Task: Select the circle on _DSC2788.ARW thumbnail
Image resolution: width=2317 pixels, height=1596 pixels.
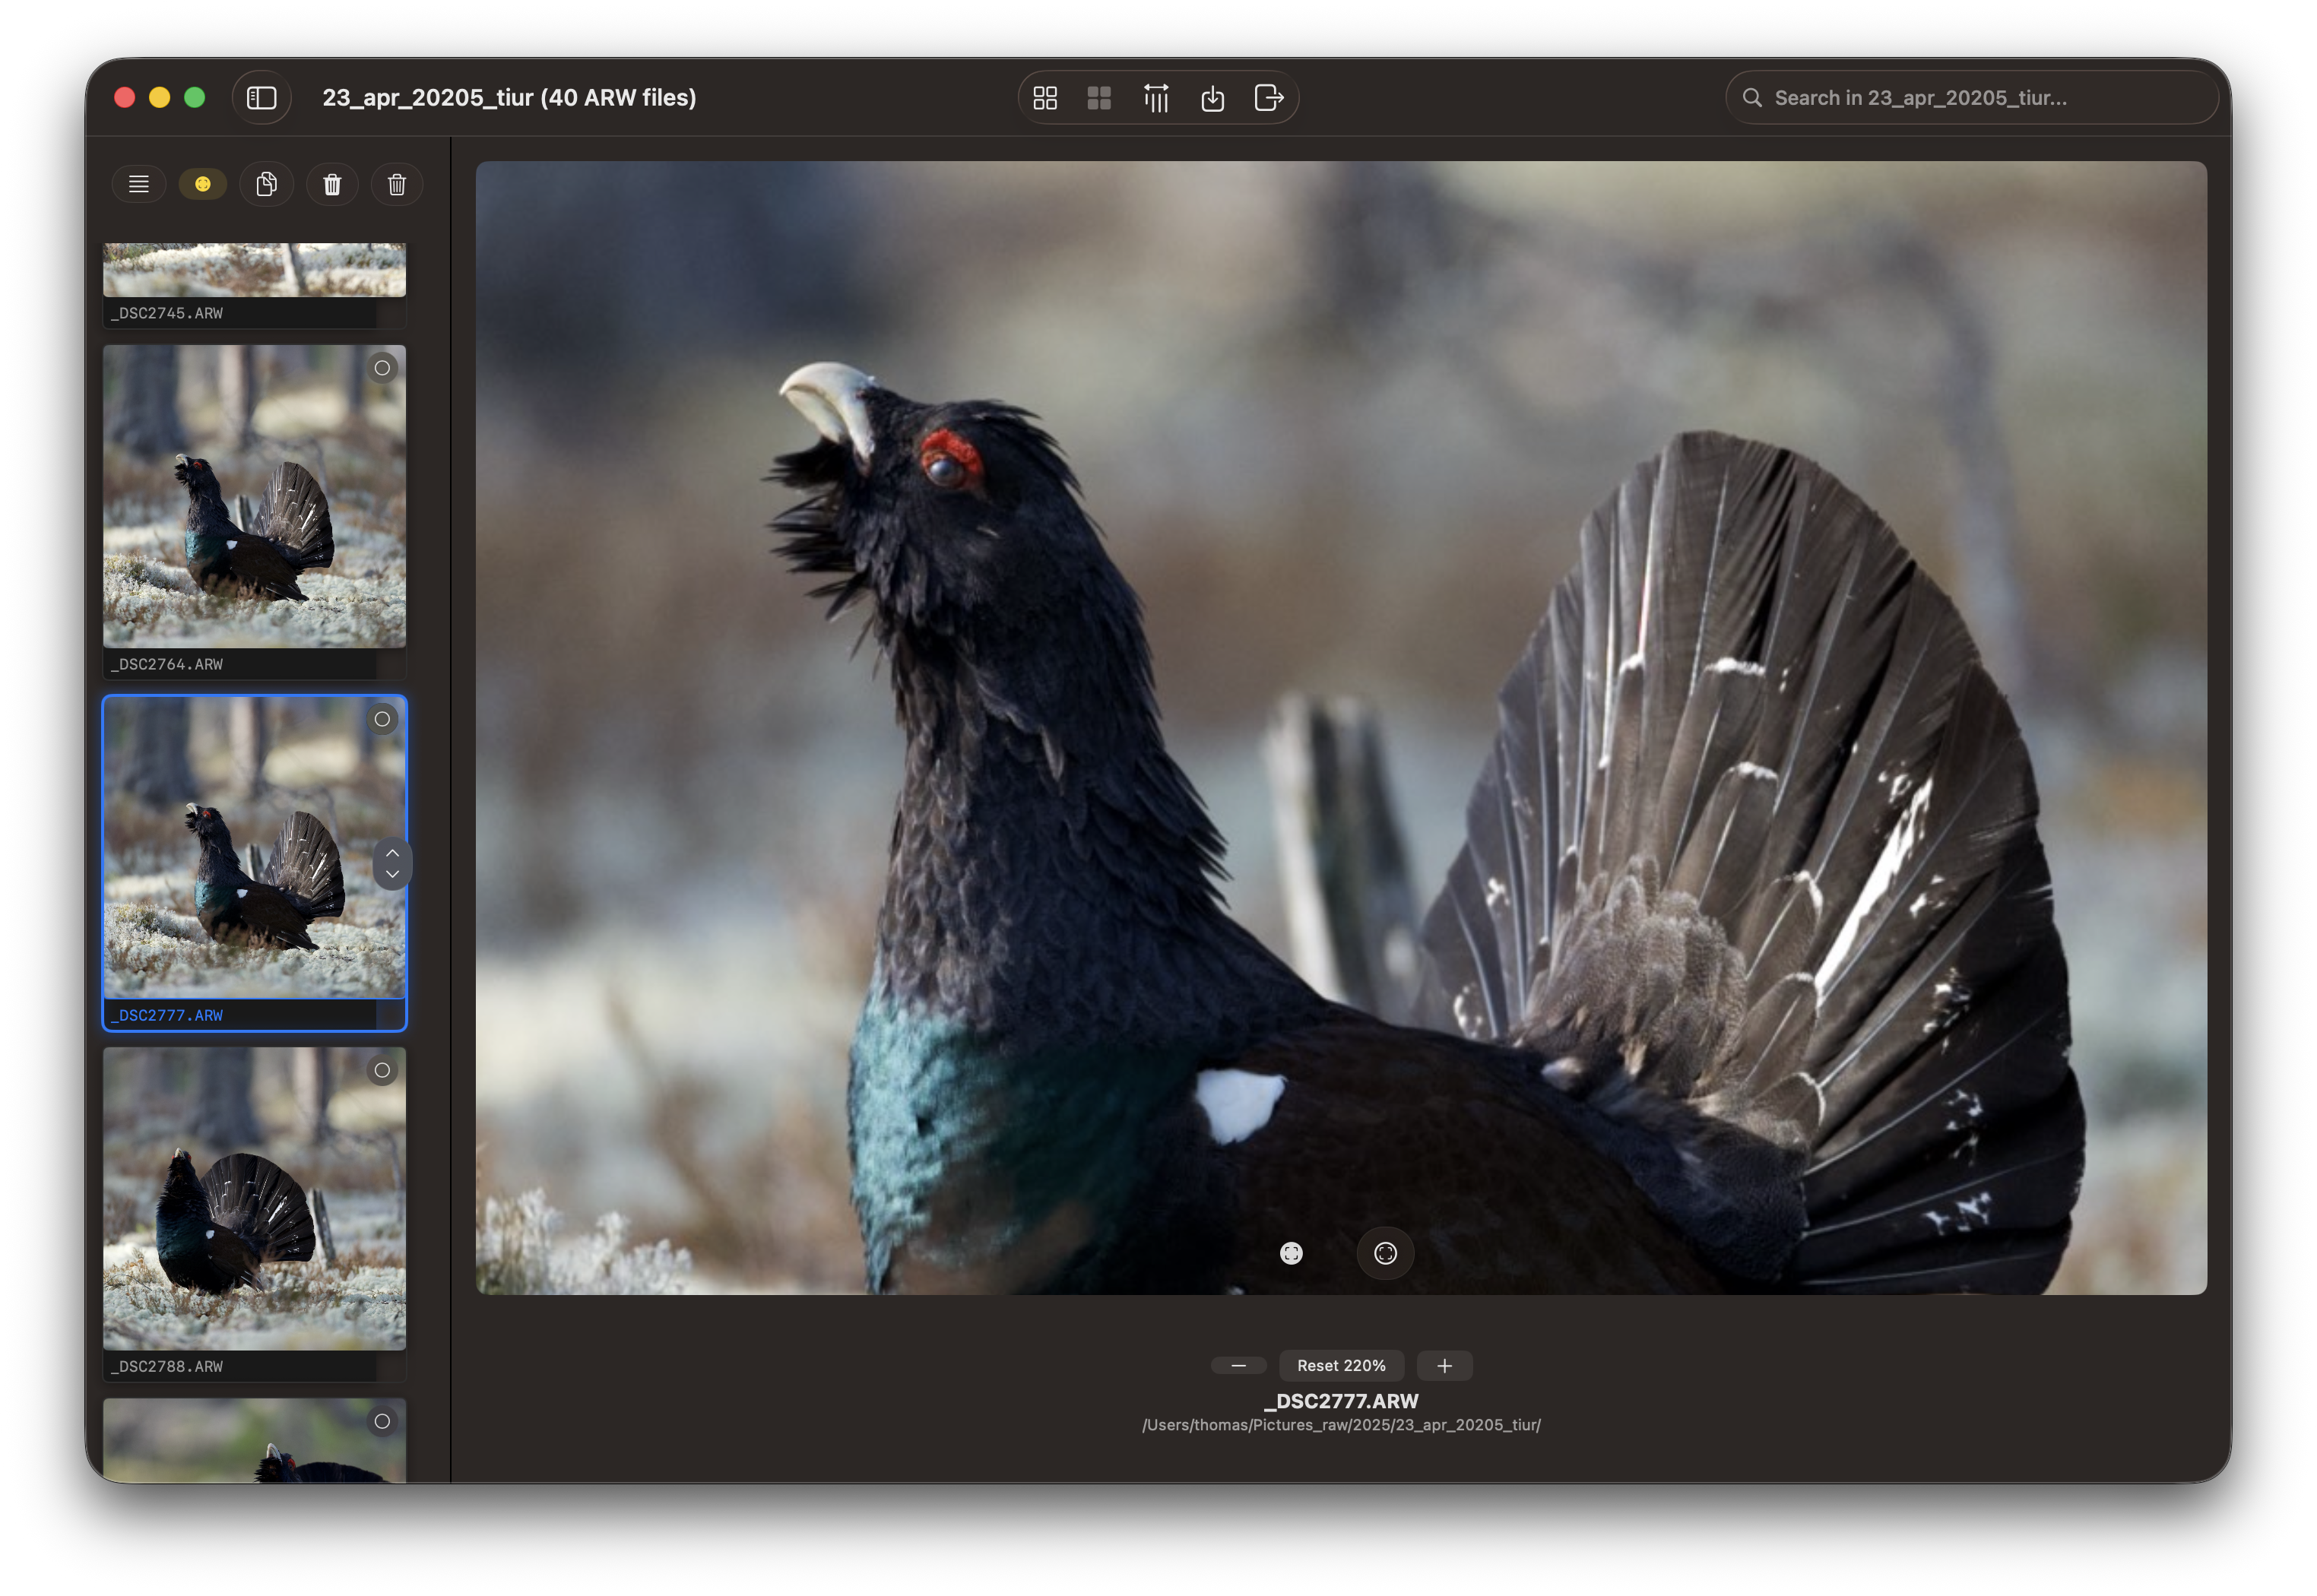Action: [382, 1070]
